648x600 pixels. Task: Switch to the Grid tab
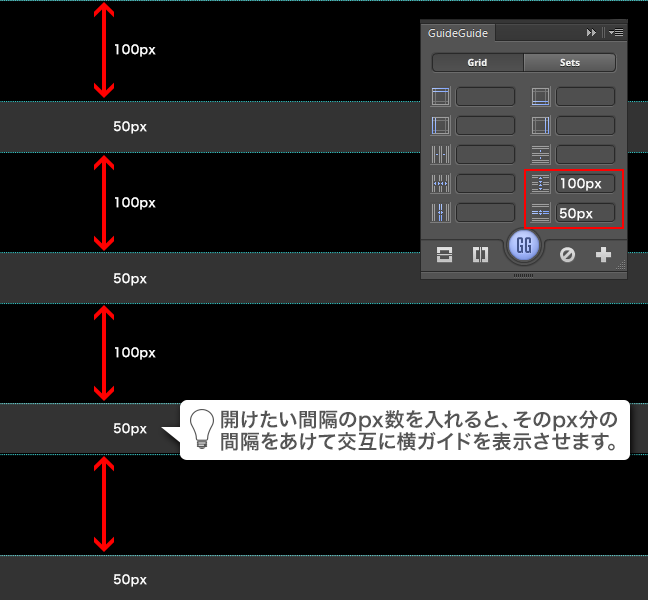click(x=477, y=62)
